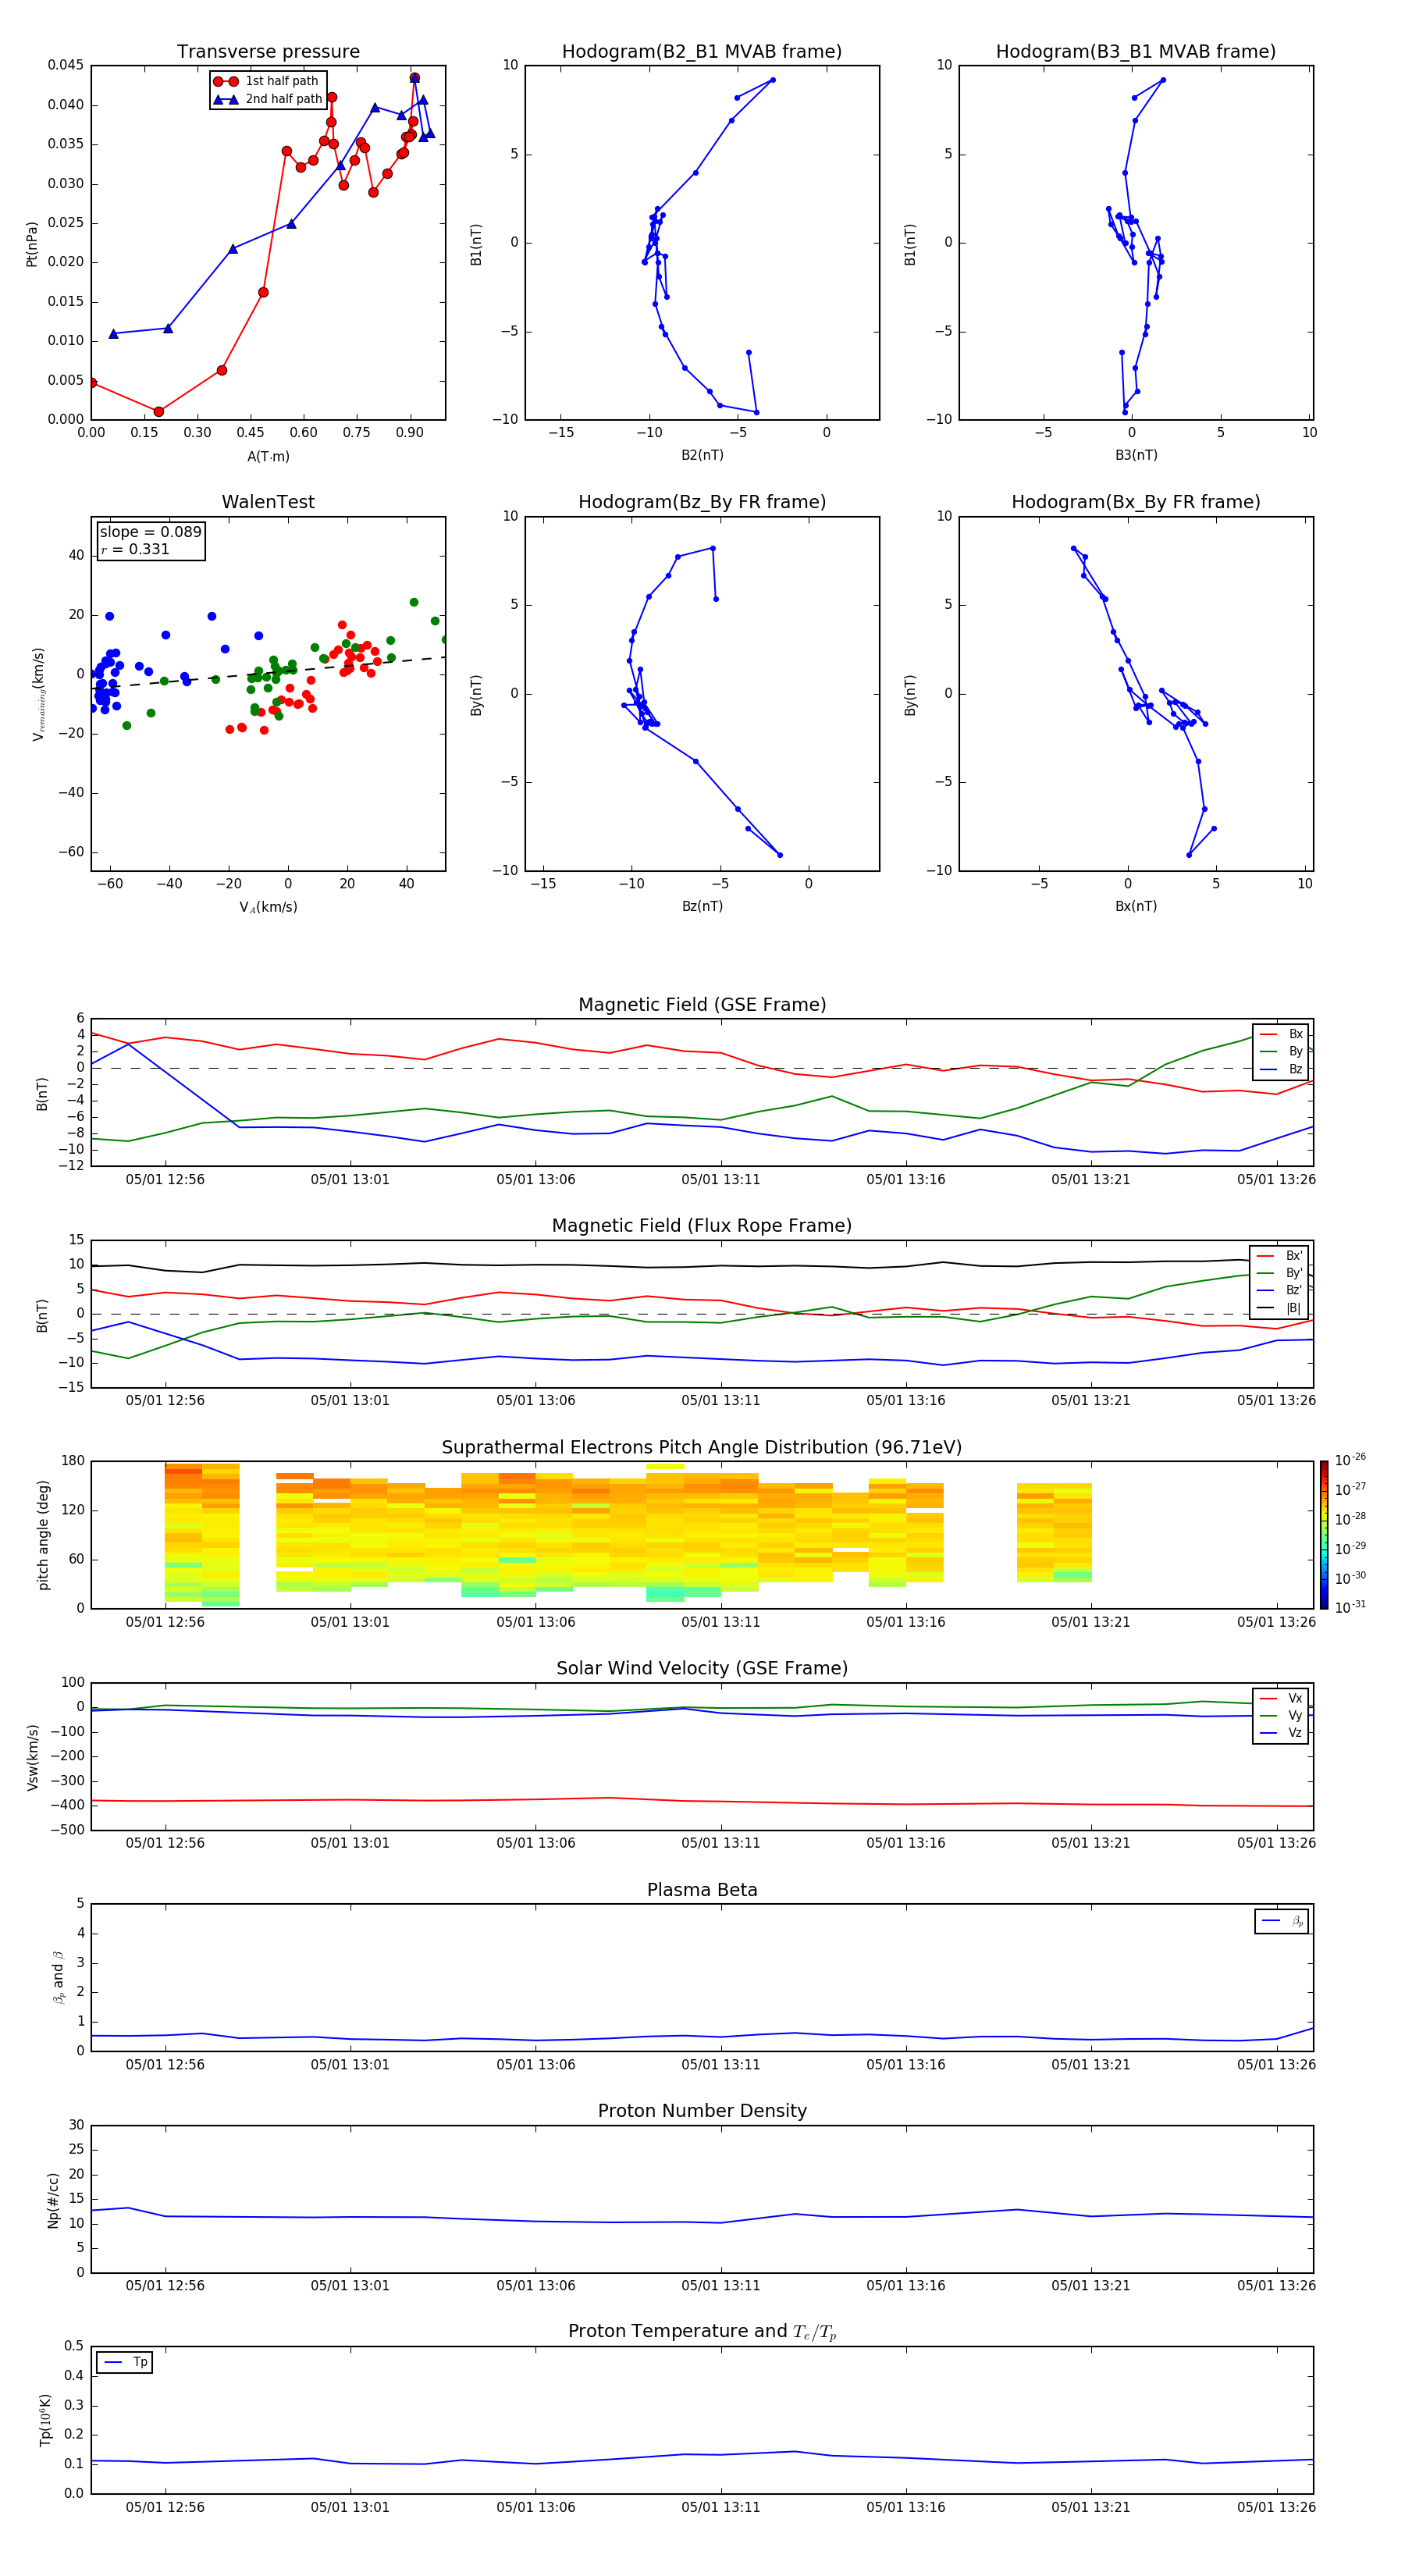This screenshot has width=1405, height=2576.
Task: Click the pitch angle flux colorbar
Action: (x=1324, y=1535)
